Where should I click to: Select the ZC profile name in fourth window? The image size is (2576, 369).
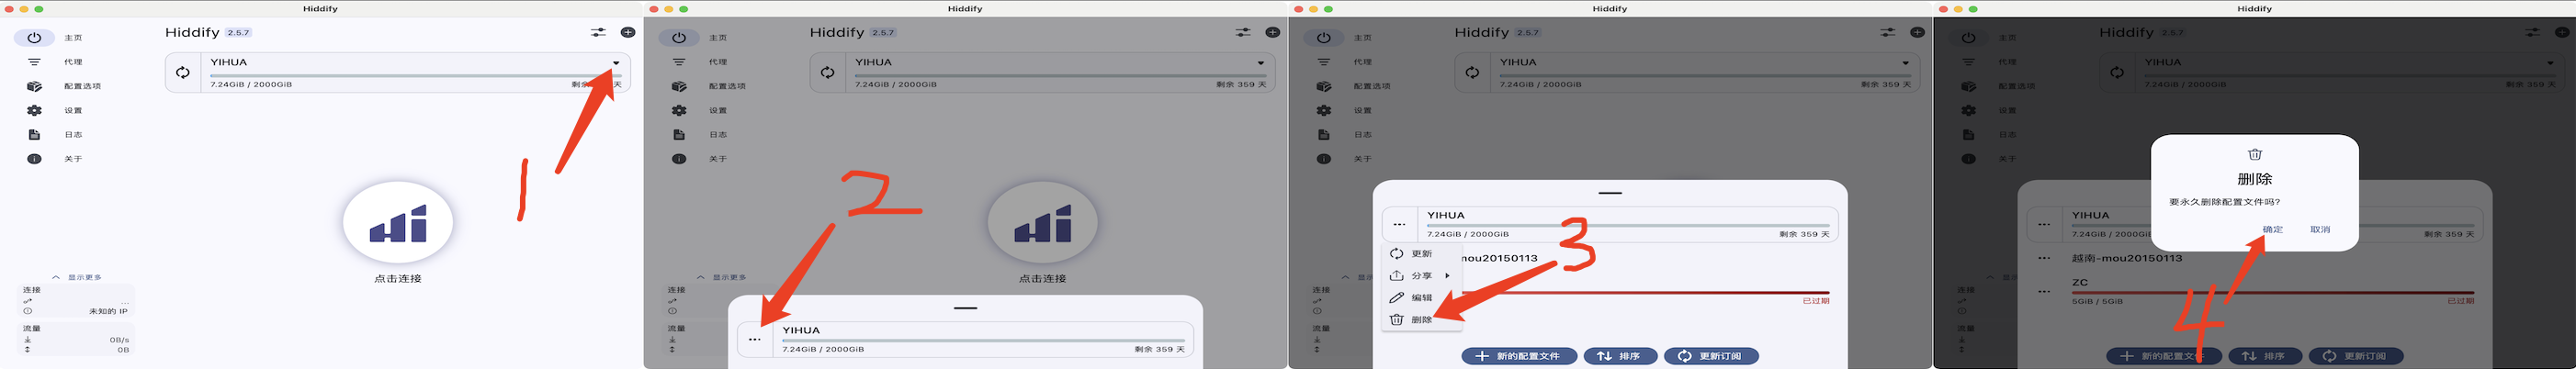(2080, 283)
